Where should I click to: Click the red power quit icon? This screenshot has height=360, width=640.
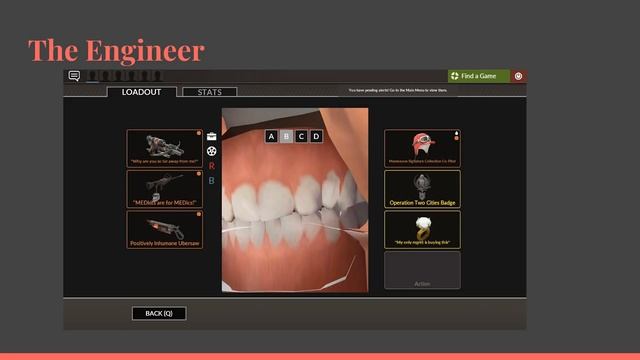click(518, 76)
